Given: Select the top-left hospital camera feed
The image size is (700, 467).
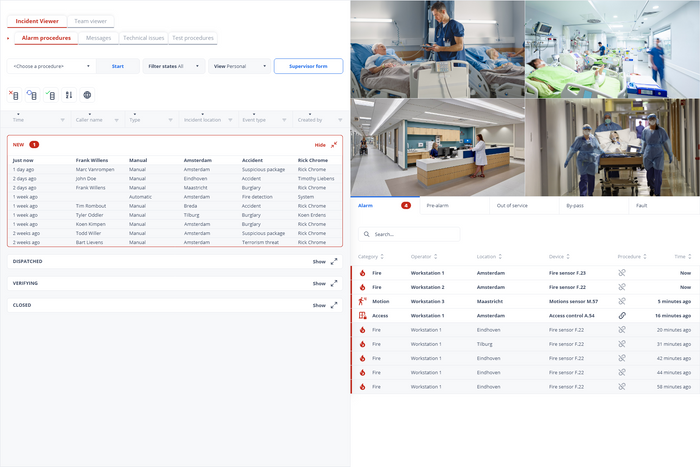Looking at the screenshot, I should pos(437,47).
